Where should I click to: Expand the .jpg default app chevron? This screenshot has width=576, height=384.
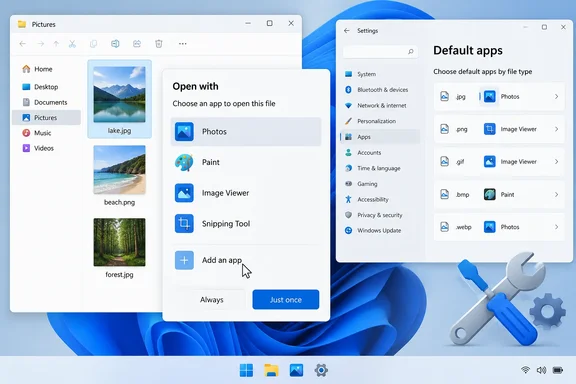[557, 97]
